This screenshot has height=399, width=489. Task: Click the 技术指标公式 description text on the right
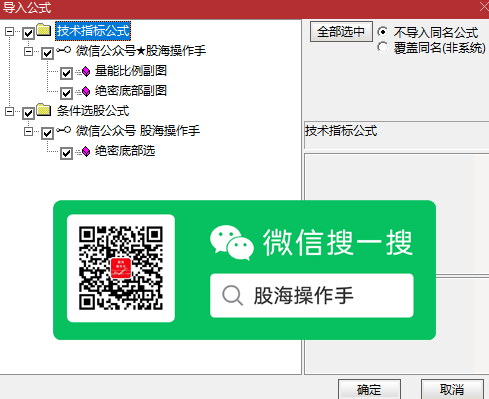tap(341, 131)
